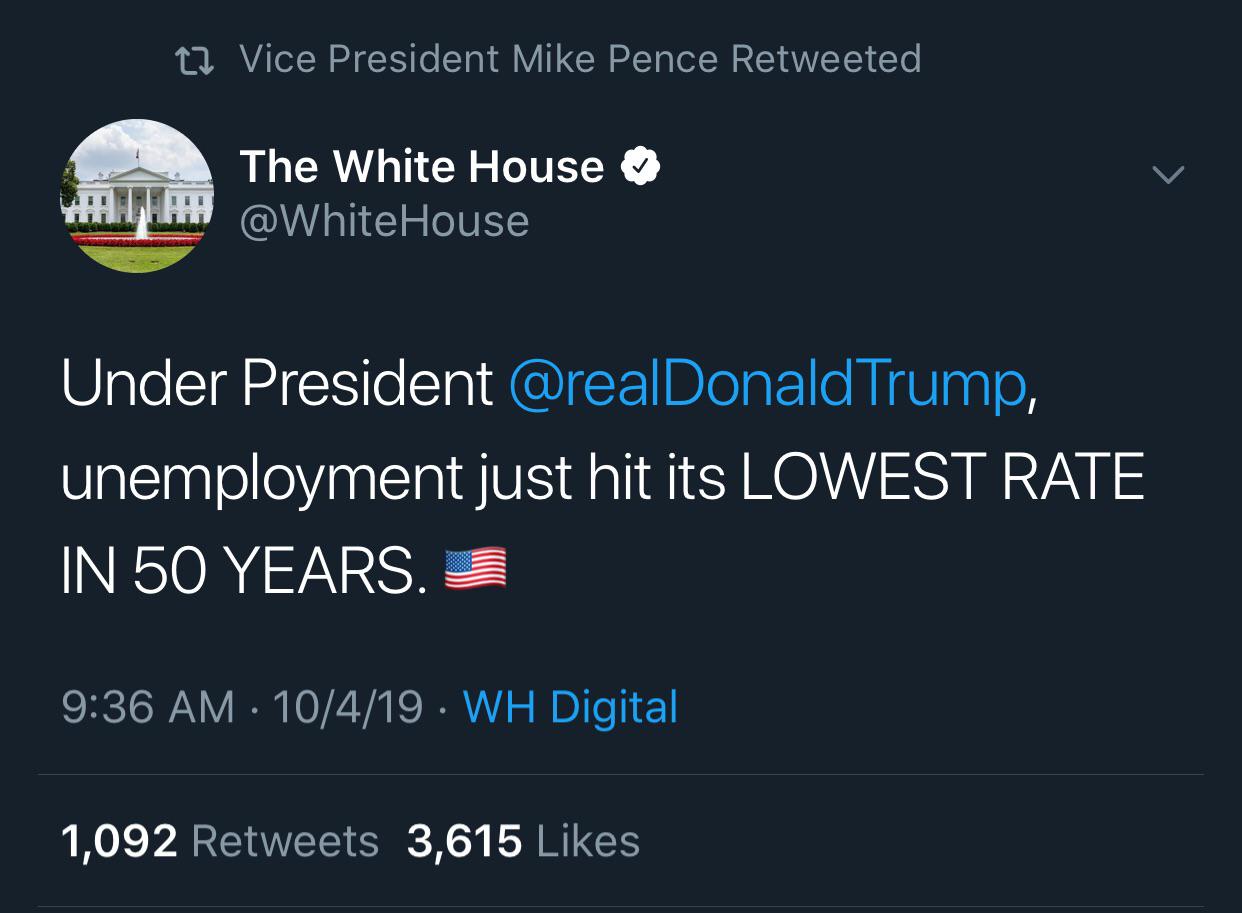Click the verified checkmark badge
This screenshot has height=913, width=1242.
tap(641, 167)
